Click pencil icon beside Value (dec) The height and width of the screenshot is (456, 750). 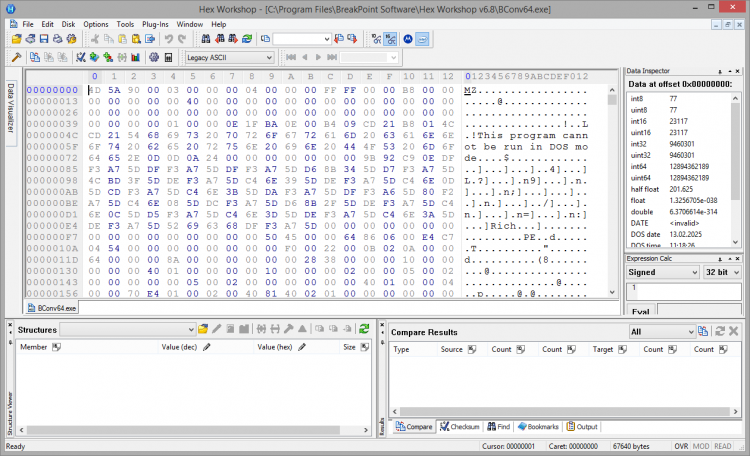coord(207,347)
